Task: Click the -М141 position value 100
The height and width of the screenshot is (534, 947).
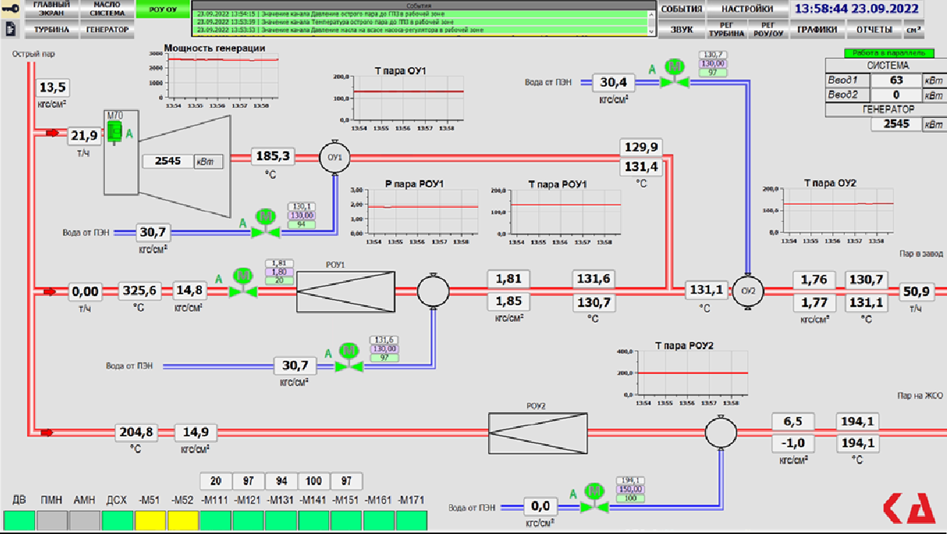Action: point(313,481)
